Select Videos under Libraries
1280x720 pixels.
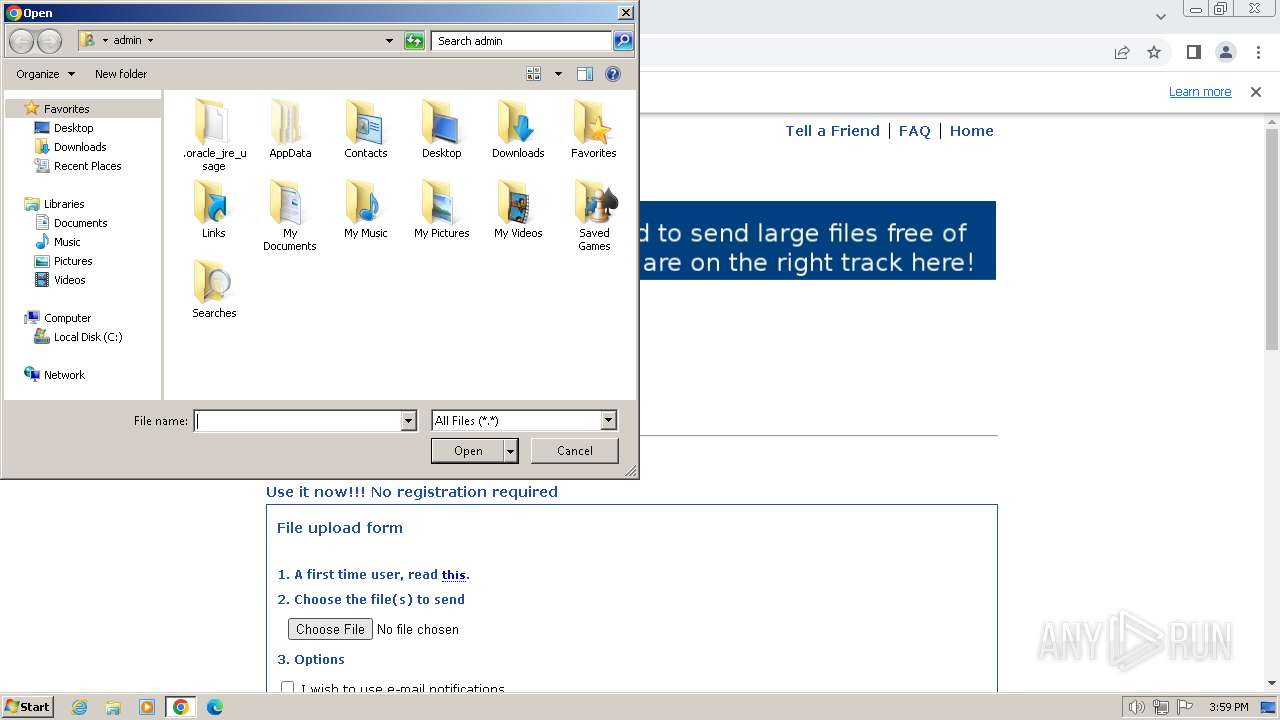(x=69, y=280)
